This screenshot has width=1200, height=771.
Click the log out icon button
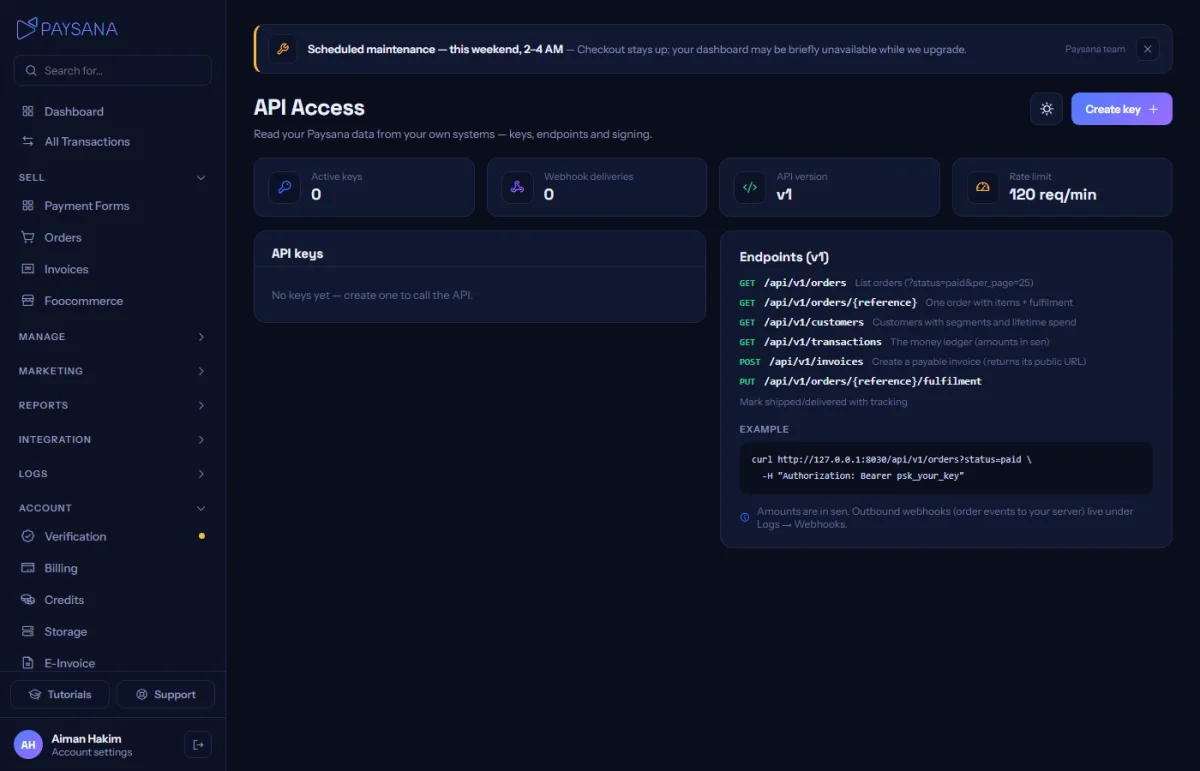click(x=198, y=745)
